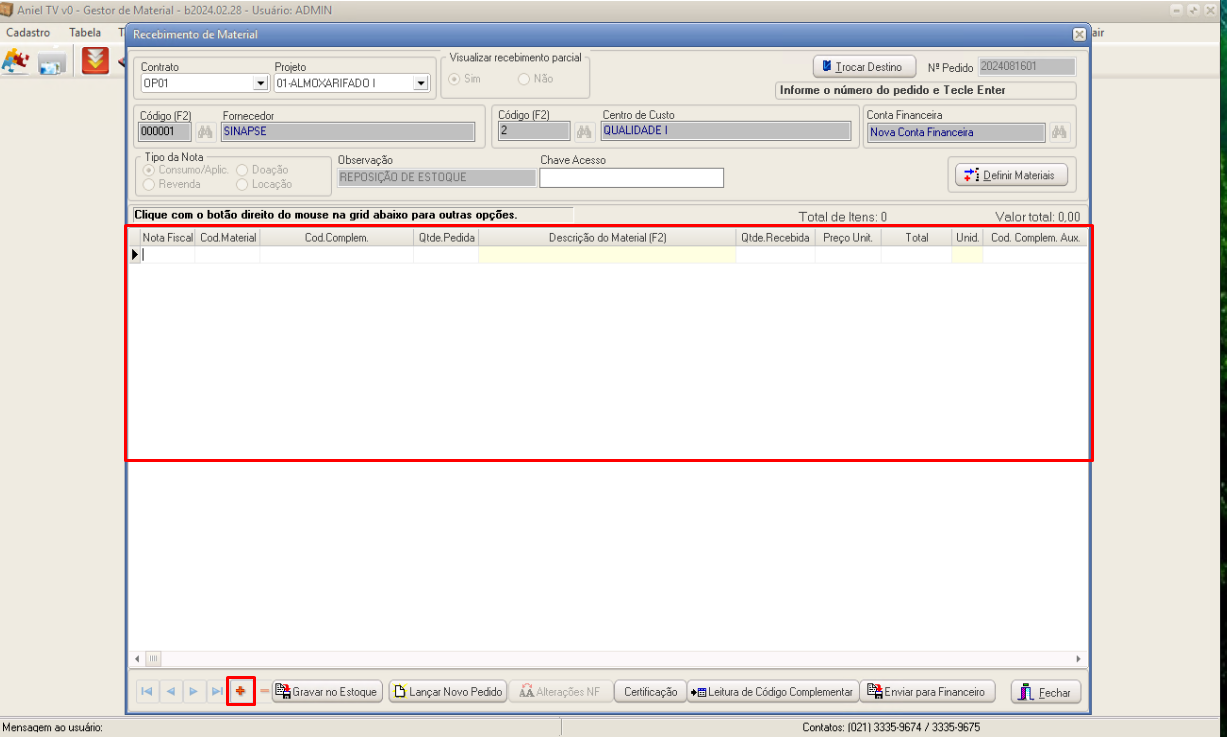This screenshot has width=1227, height=737.
Task: Click the Chave Acesso input field
Action: coord(631,178)
